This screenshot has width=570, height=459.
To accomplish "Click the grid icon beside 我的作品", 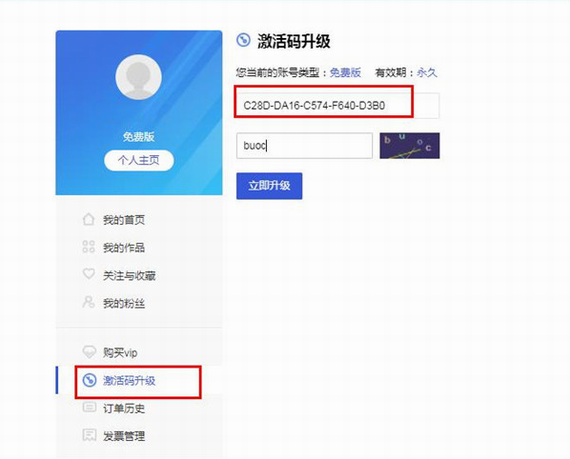I will [x=88, y=247].
